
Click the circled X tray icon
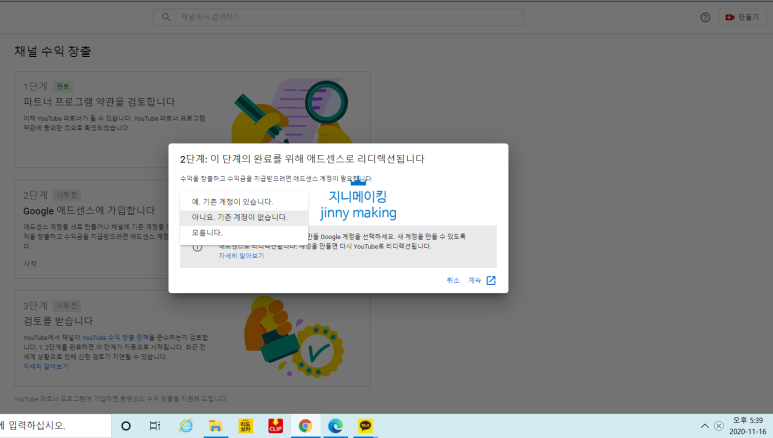(719, 426)
